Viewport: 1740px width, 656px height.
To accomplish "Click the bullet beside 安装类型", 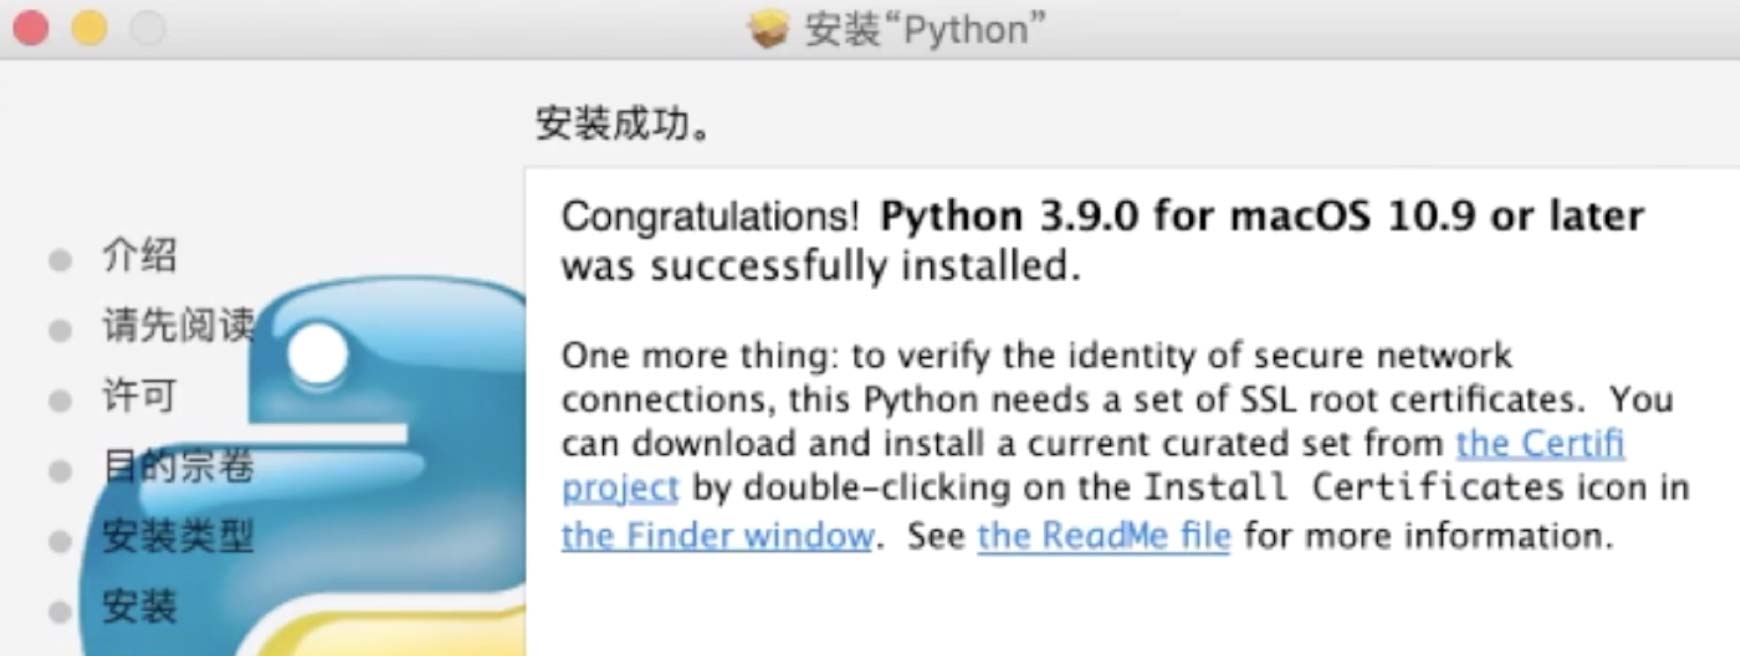I will 60,541.
